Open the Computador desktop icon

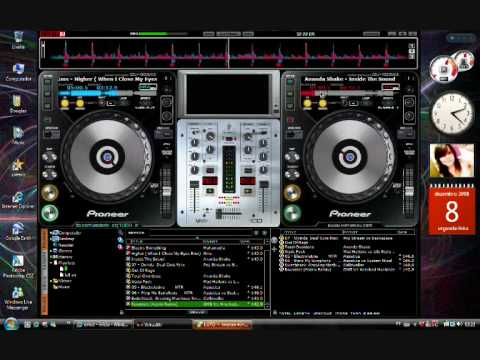(18, 72)
